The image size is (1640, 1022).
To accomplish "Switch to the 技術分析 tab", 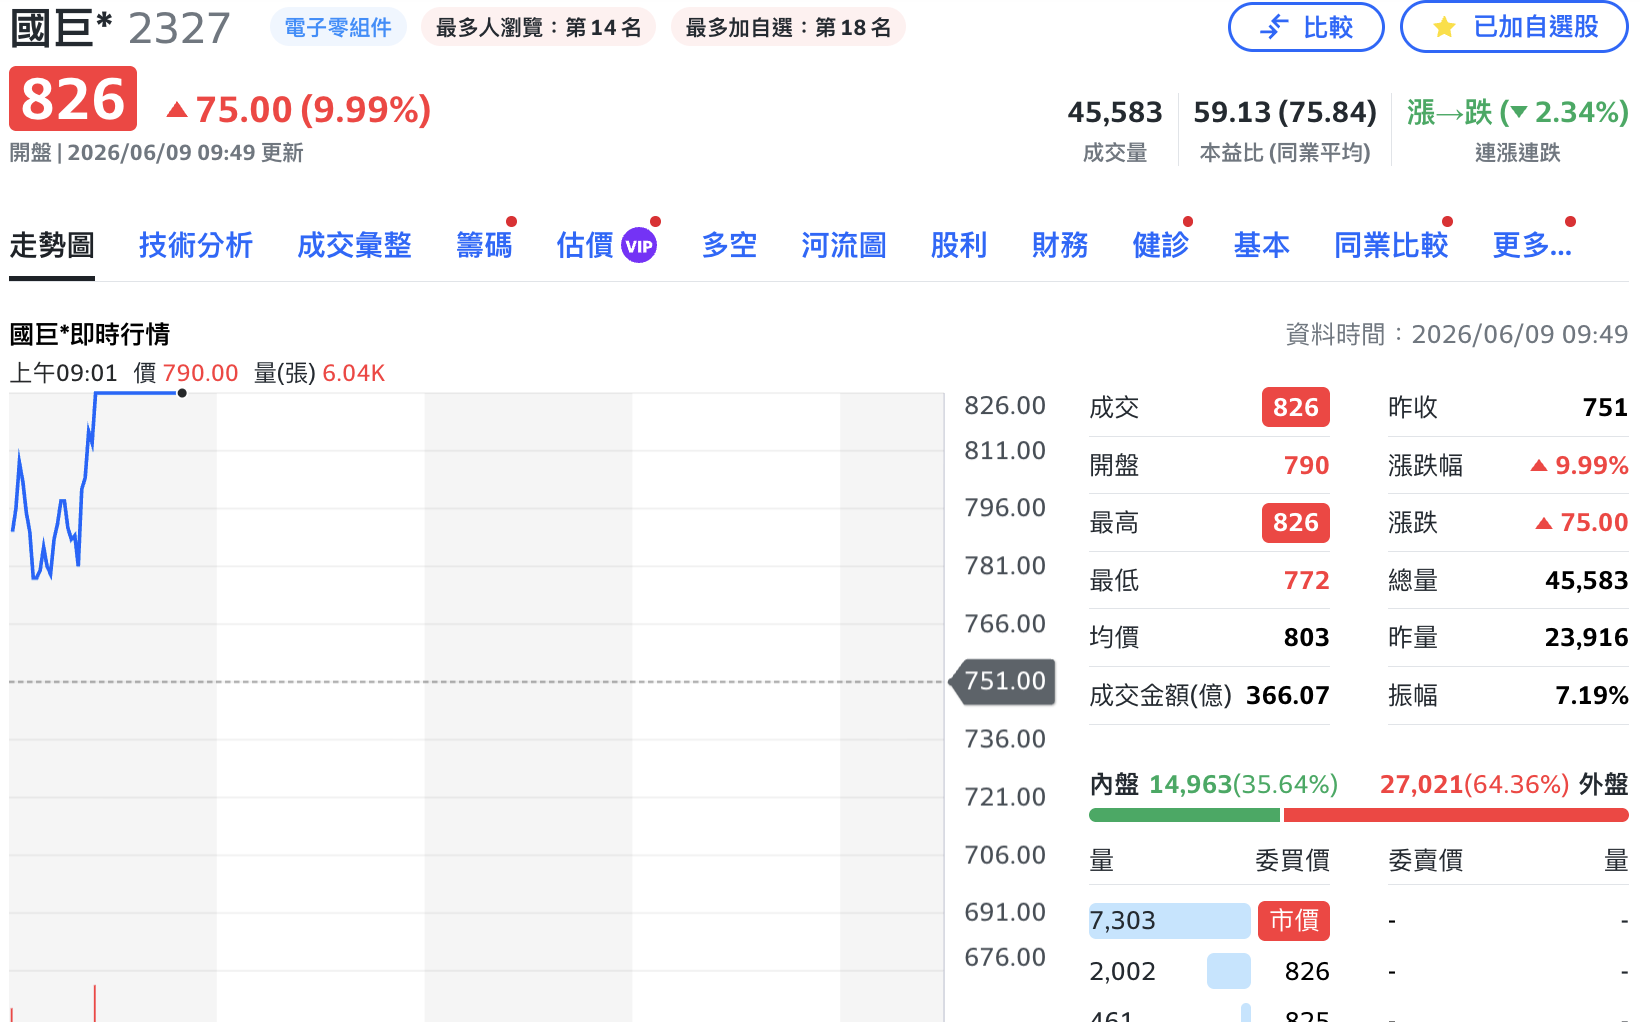I will [196, 245].
